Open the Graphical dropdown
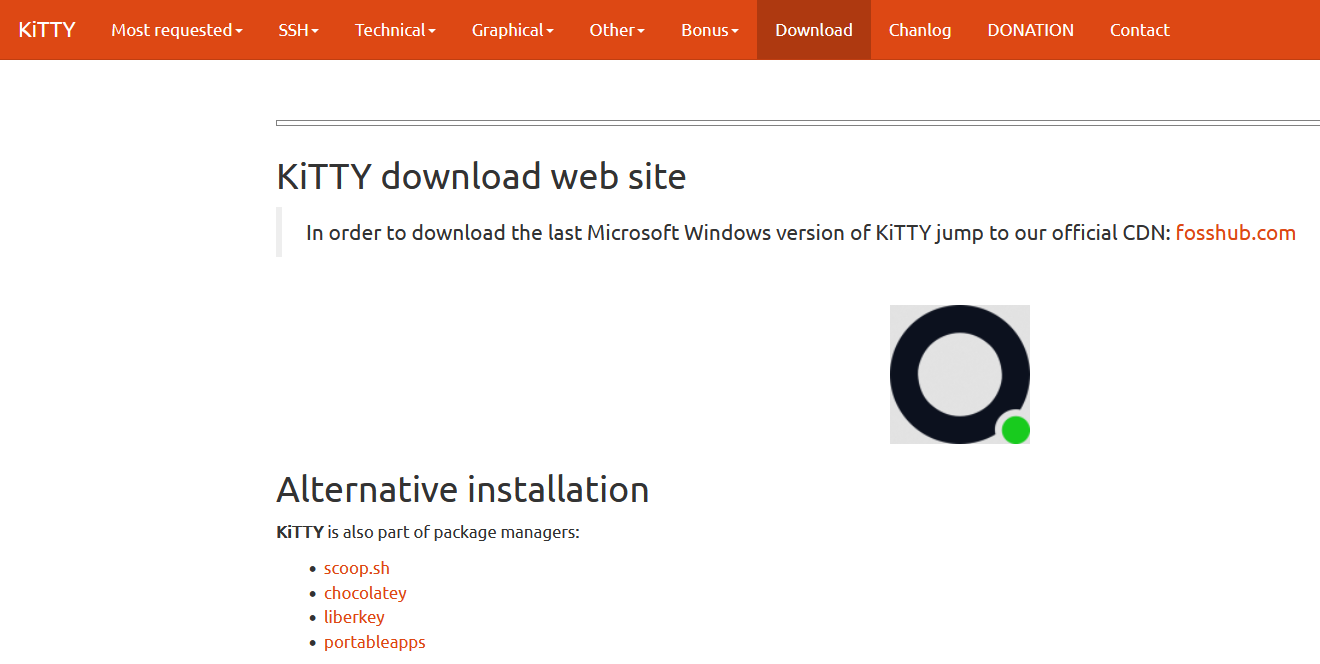Screen dimensions: 1320x664 (x=512, y=30)
